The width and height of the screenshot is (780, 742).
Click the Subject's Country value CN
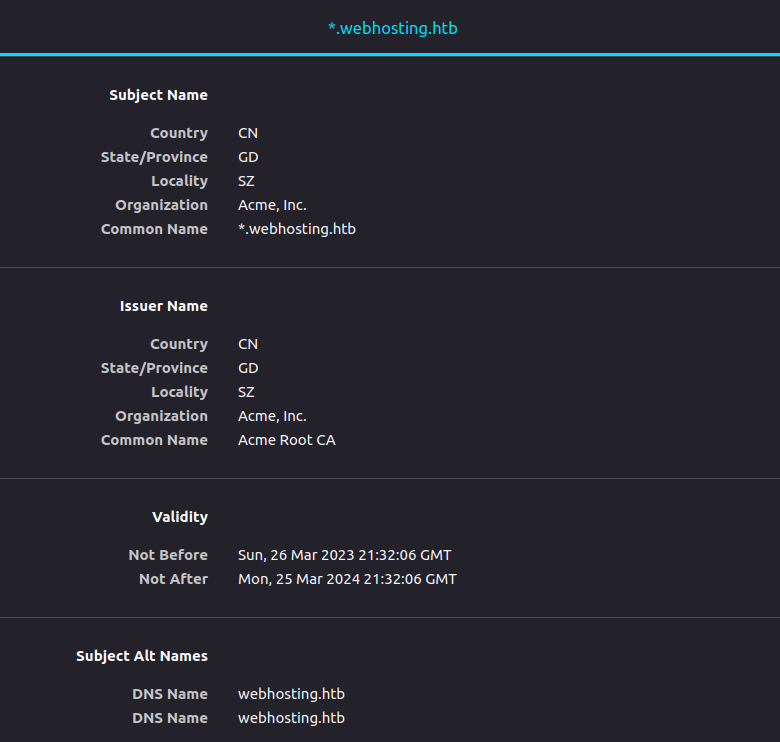(248, 133)
